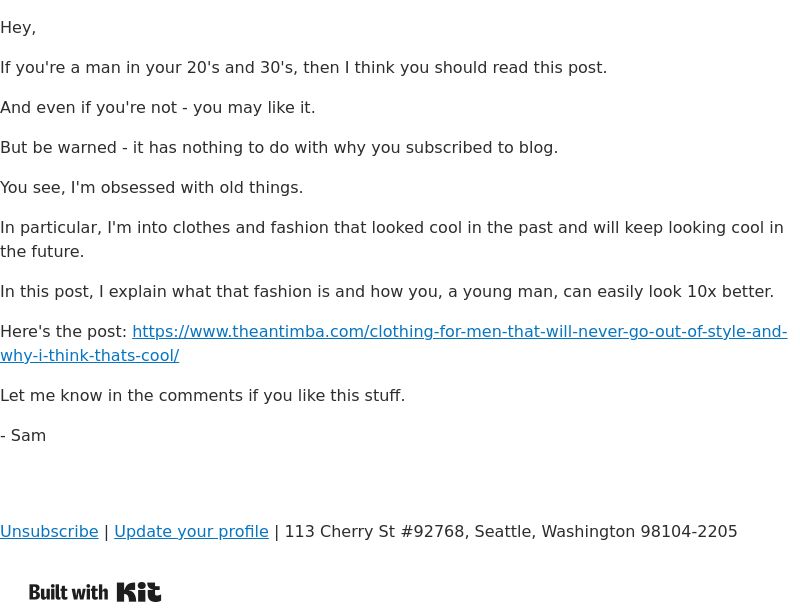This screenshot has width=800, height=615.
Task: Click 'I'm obsessed with old things' line
Action: (152, 188)
